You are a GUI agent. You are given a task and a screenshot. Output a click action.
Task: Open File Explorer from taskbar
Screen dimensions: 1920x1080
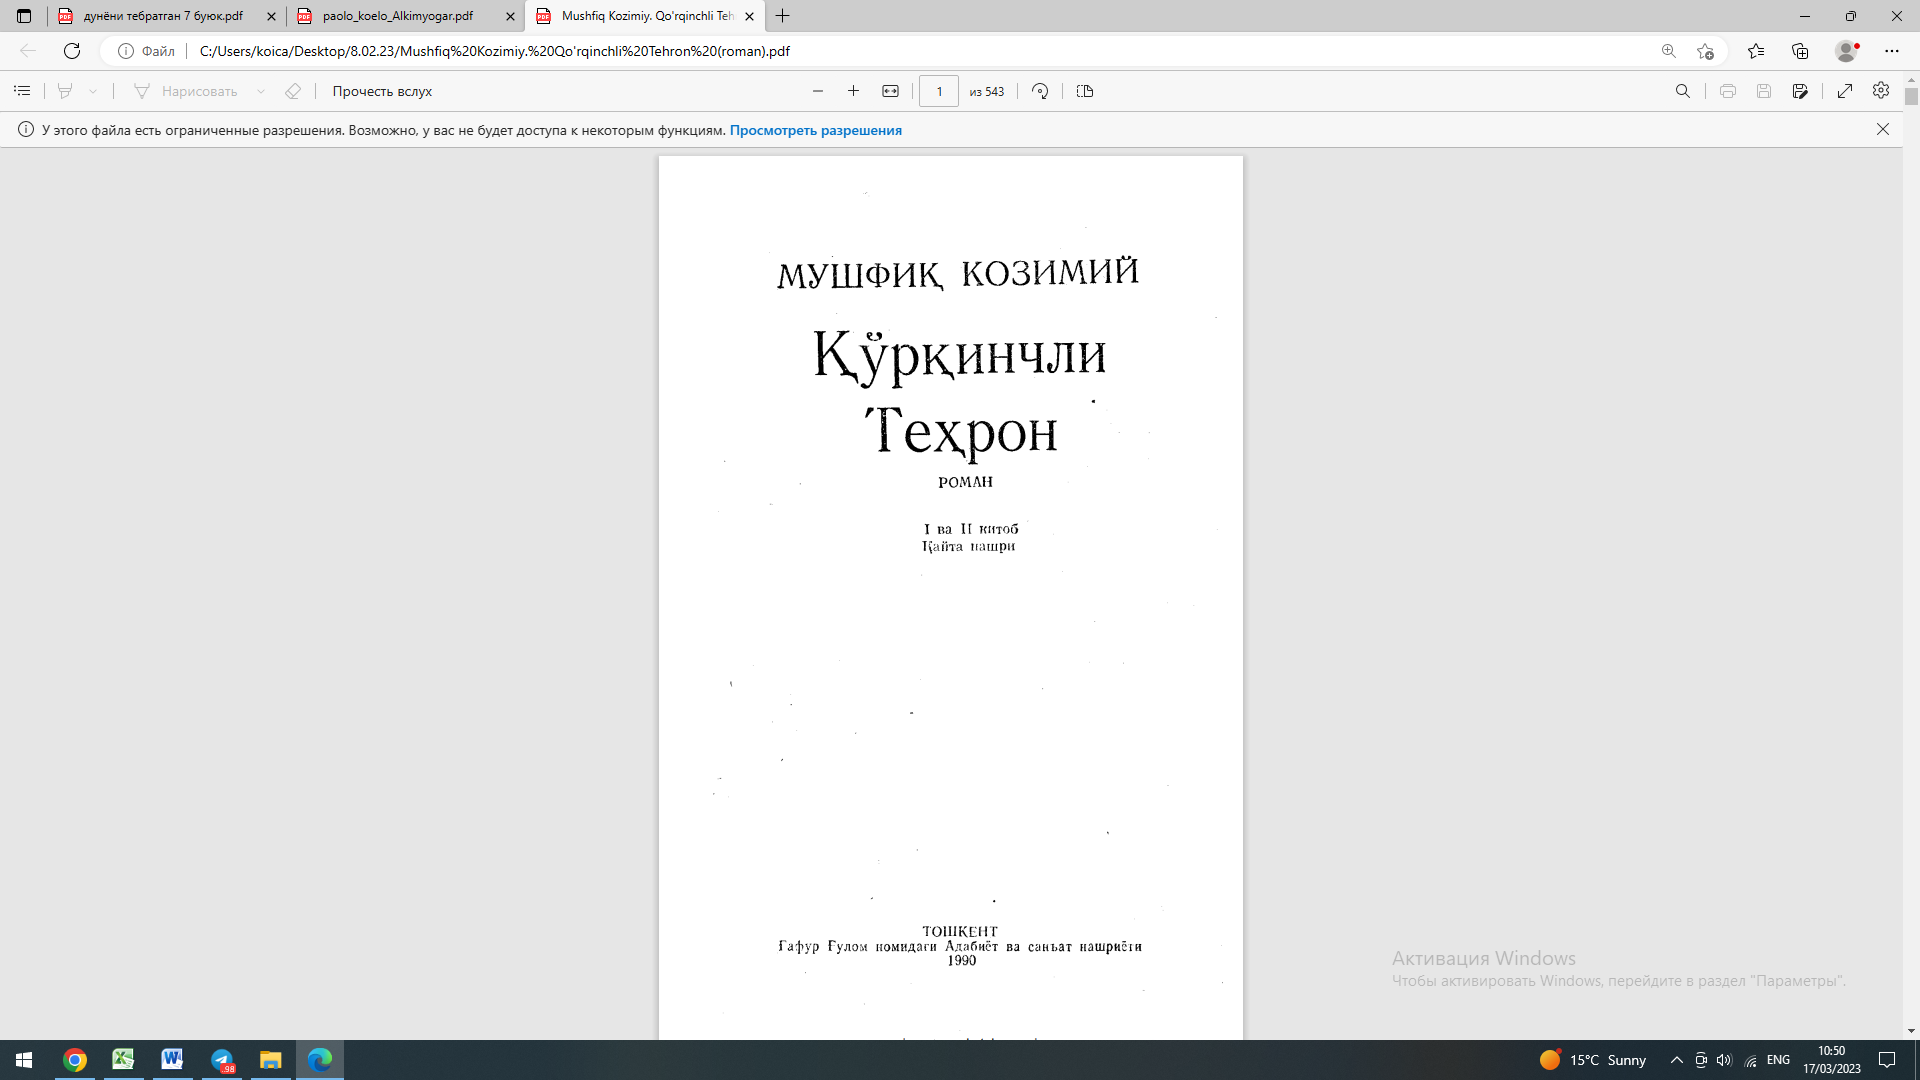pos(271,1060)
